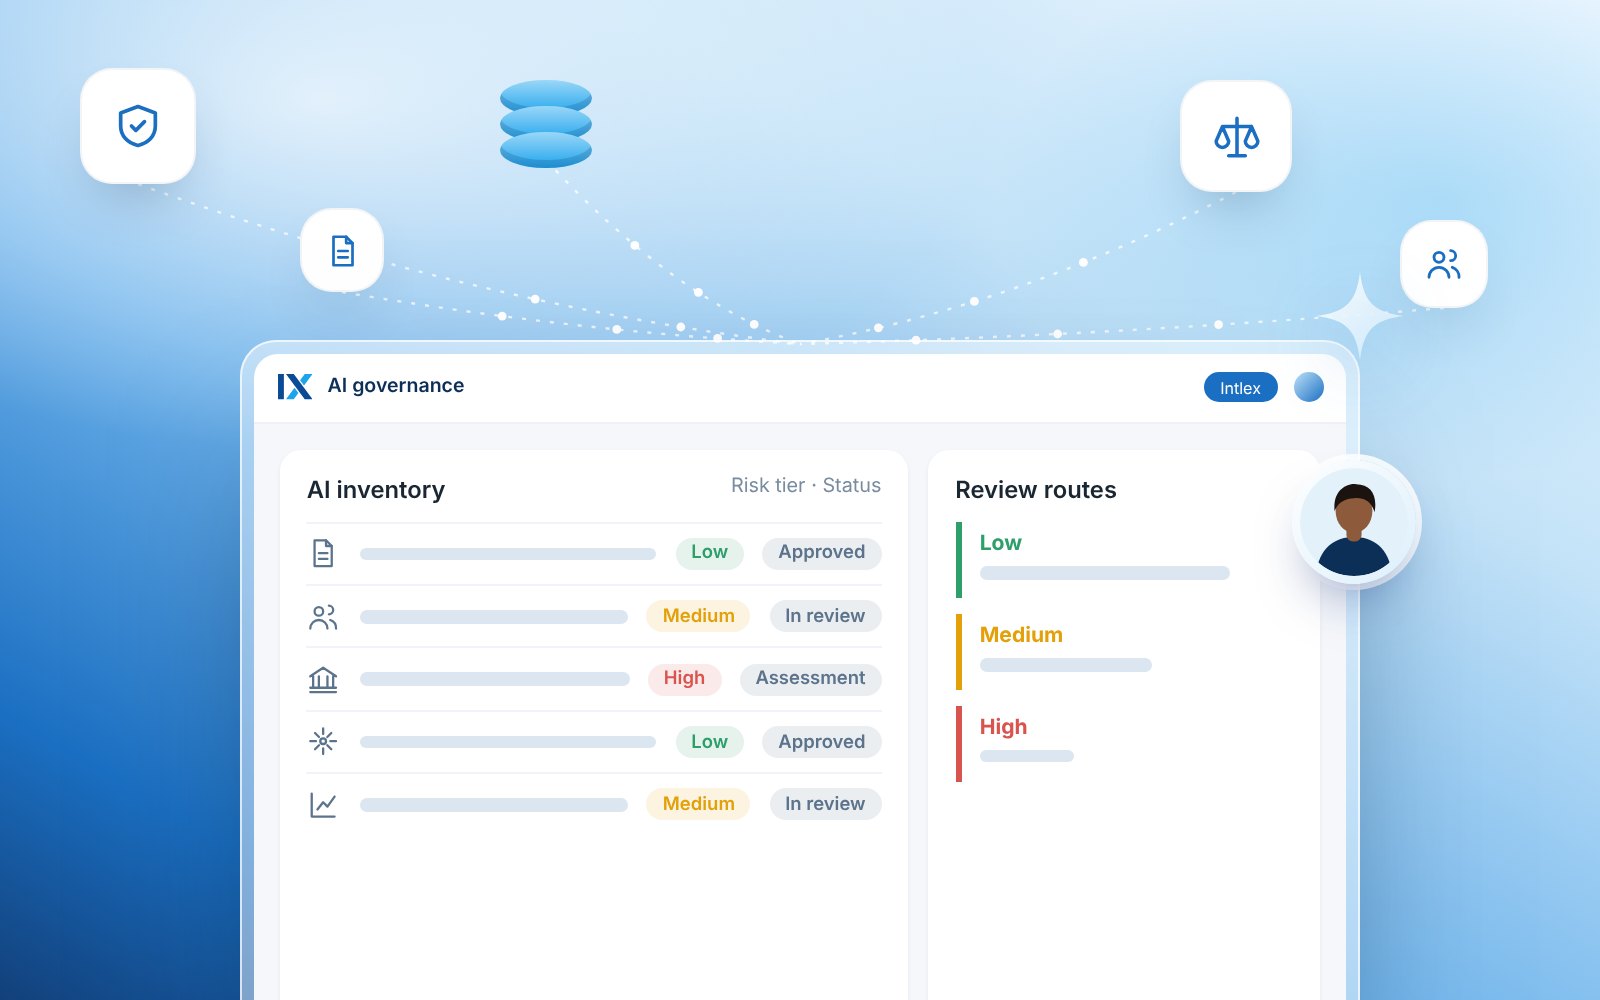Click the Risk tier · Status column label
Viewport: 1600px width, 1000px height.
806,485
